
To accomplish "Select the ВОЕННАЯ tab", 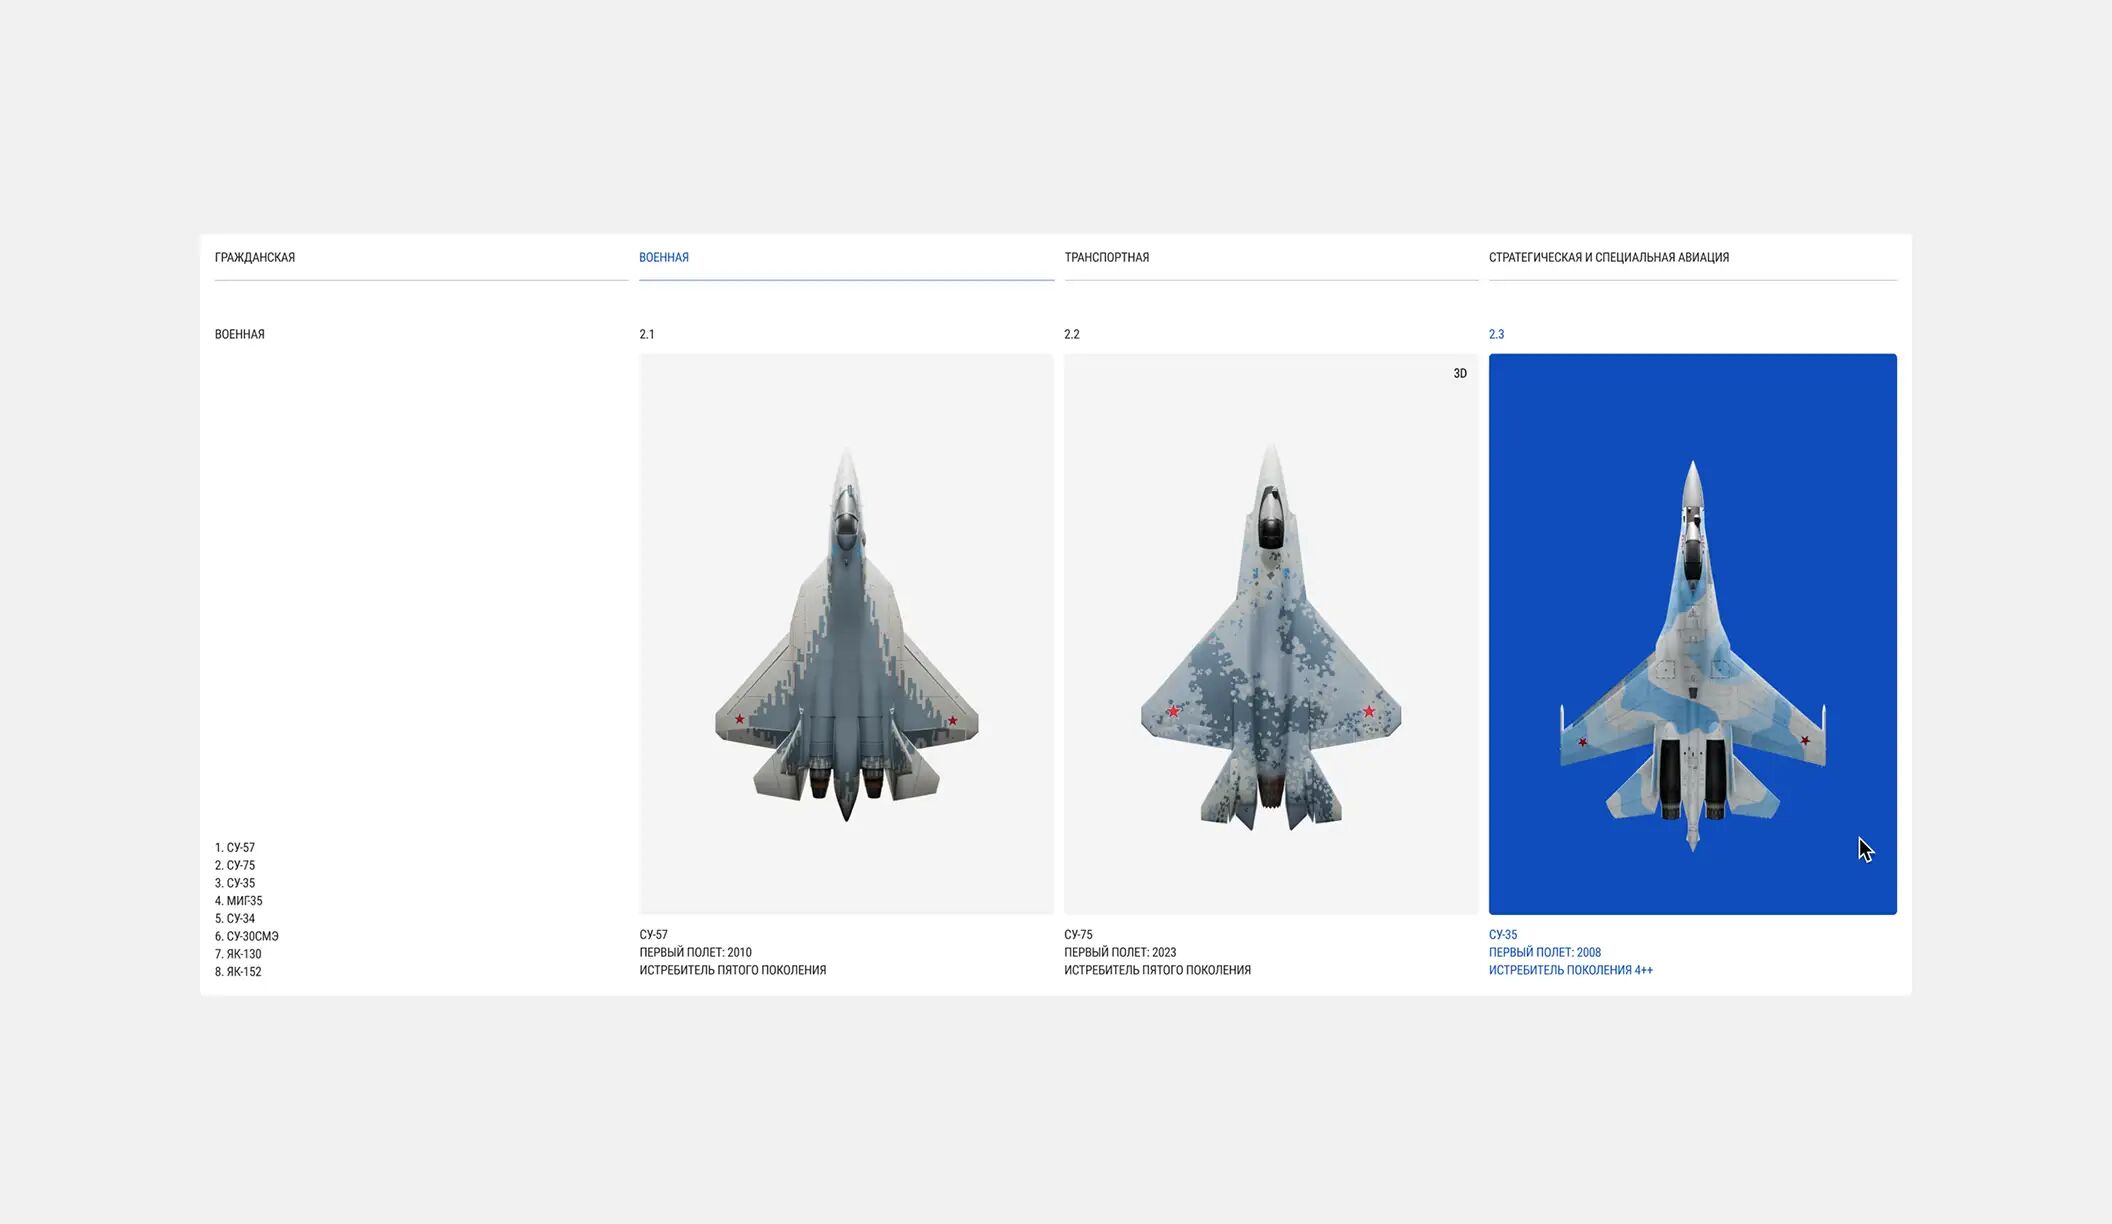I will coord(664,257).
